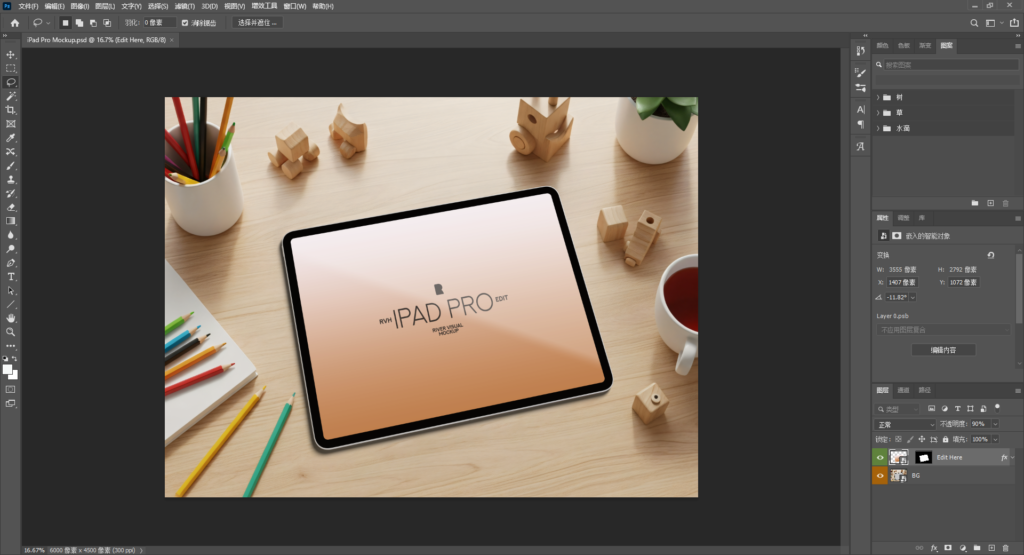Filter layers by type layers

pos(957,409)
